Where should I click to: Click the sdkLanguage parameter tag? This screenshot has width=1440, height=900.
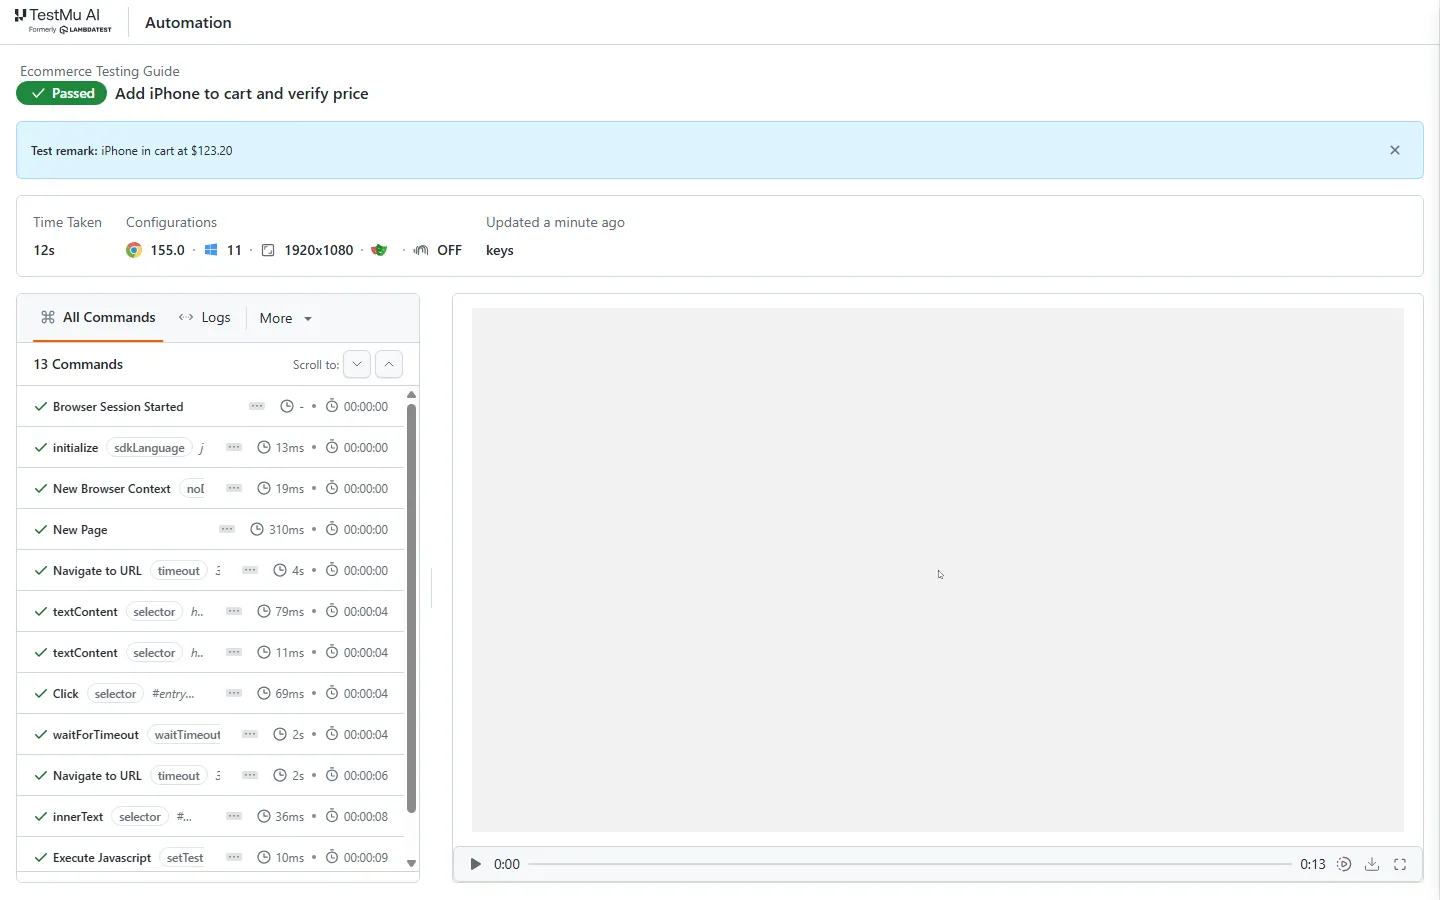point(149,448)
